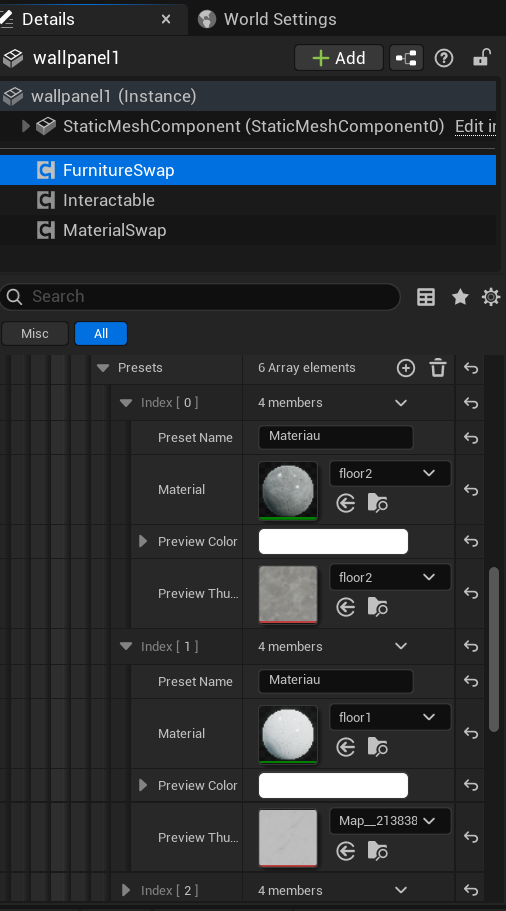Reset Index 0 Material to default

tap(471, 490)
